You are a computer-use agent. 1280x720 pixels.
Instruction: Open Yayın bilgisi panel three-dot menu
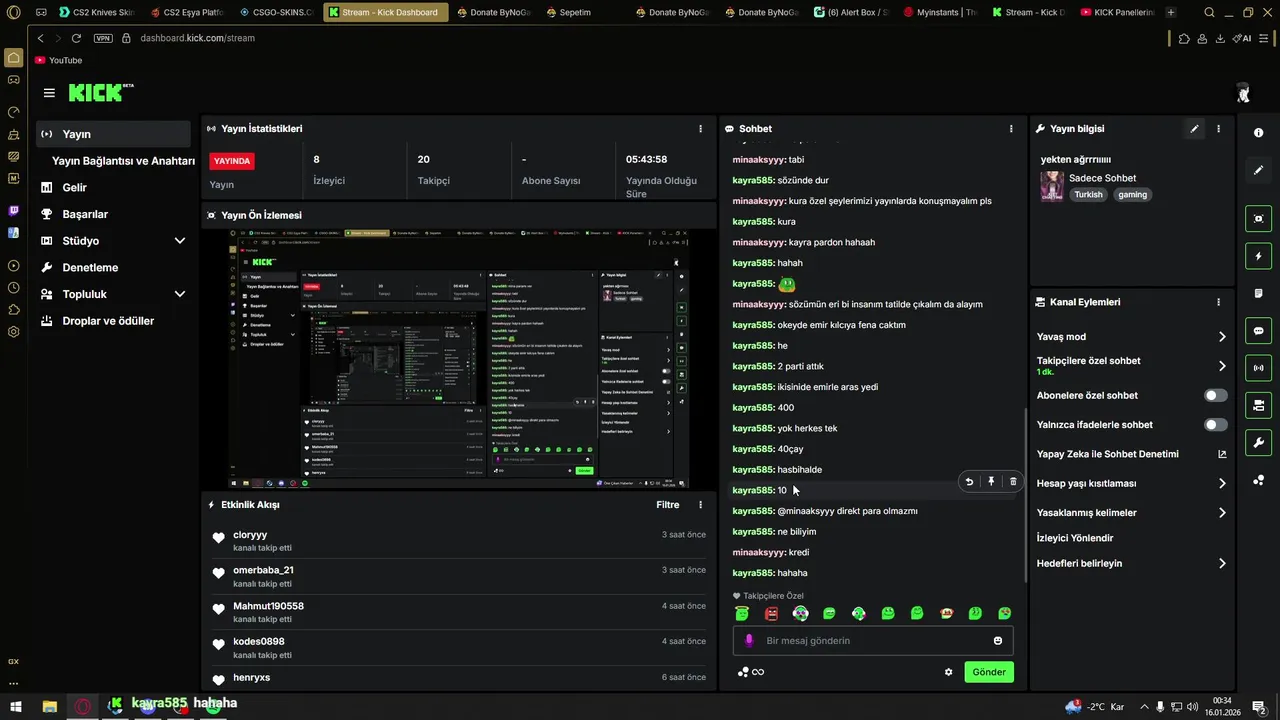click(x=1218, y=129)
